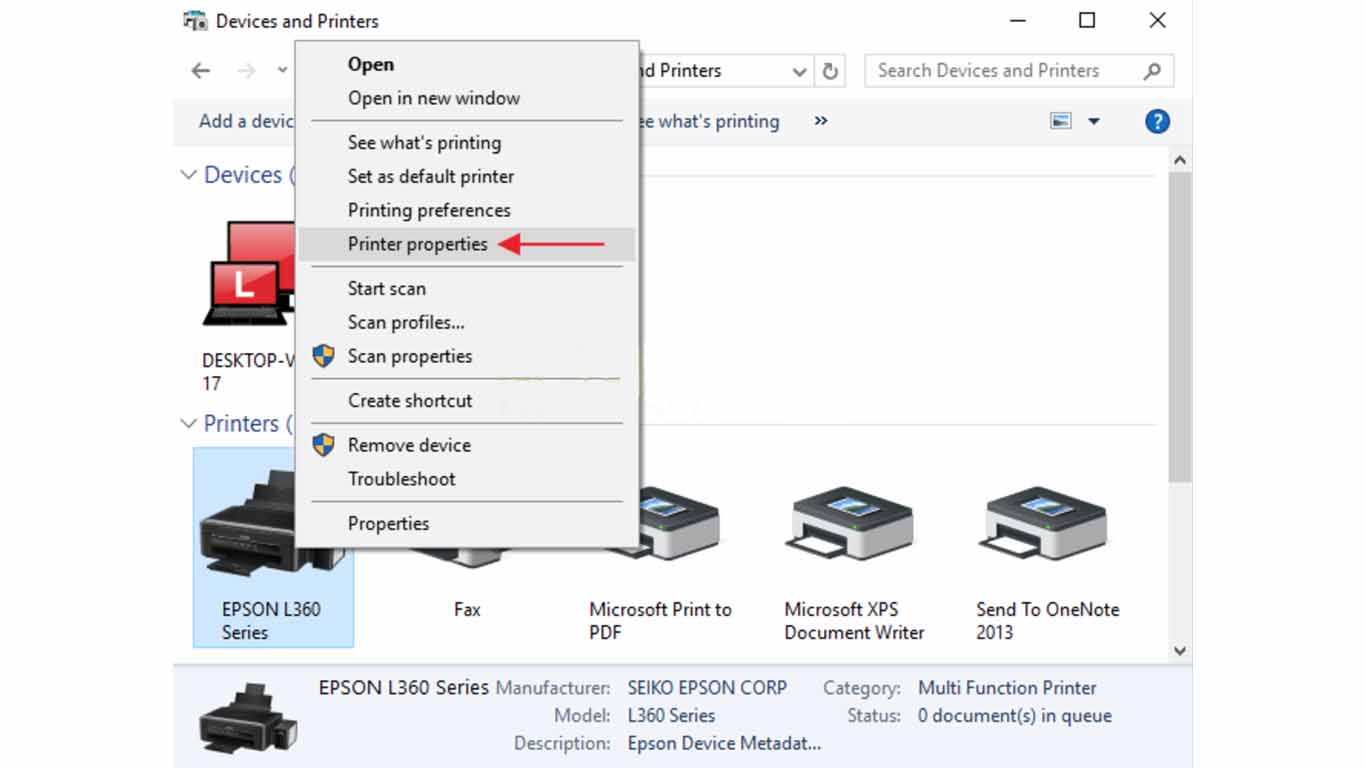Click the Epson Device Metadat... description value
1366x768 pixels.
(x=724, y=744)
